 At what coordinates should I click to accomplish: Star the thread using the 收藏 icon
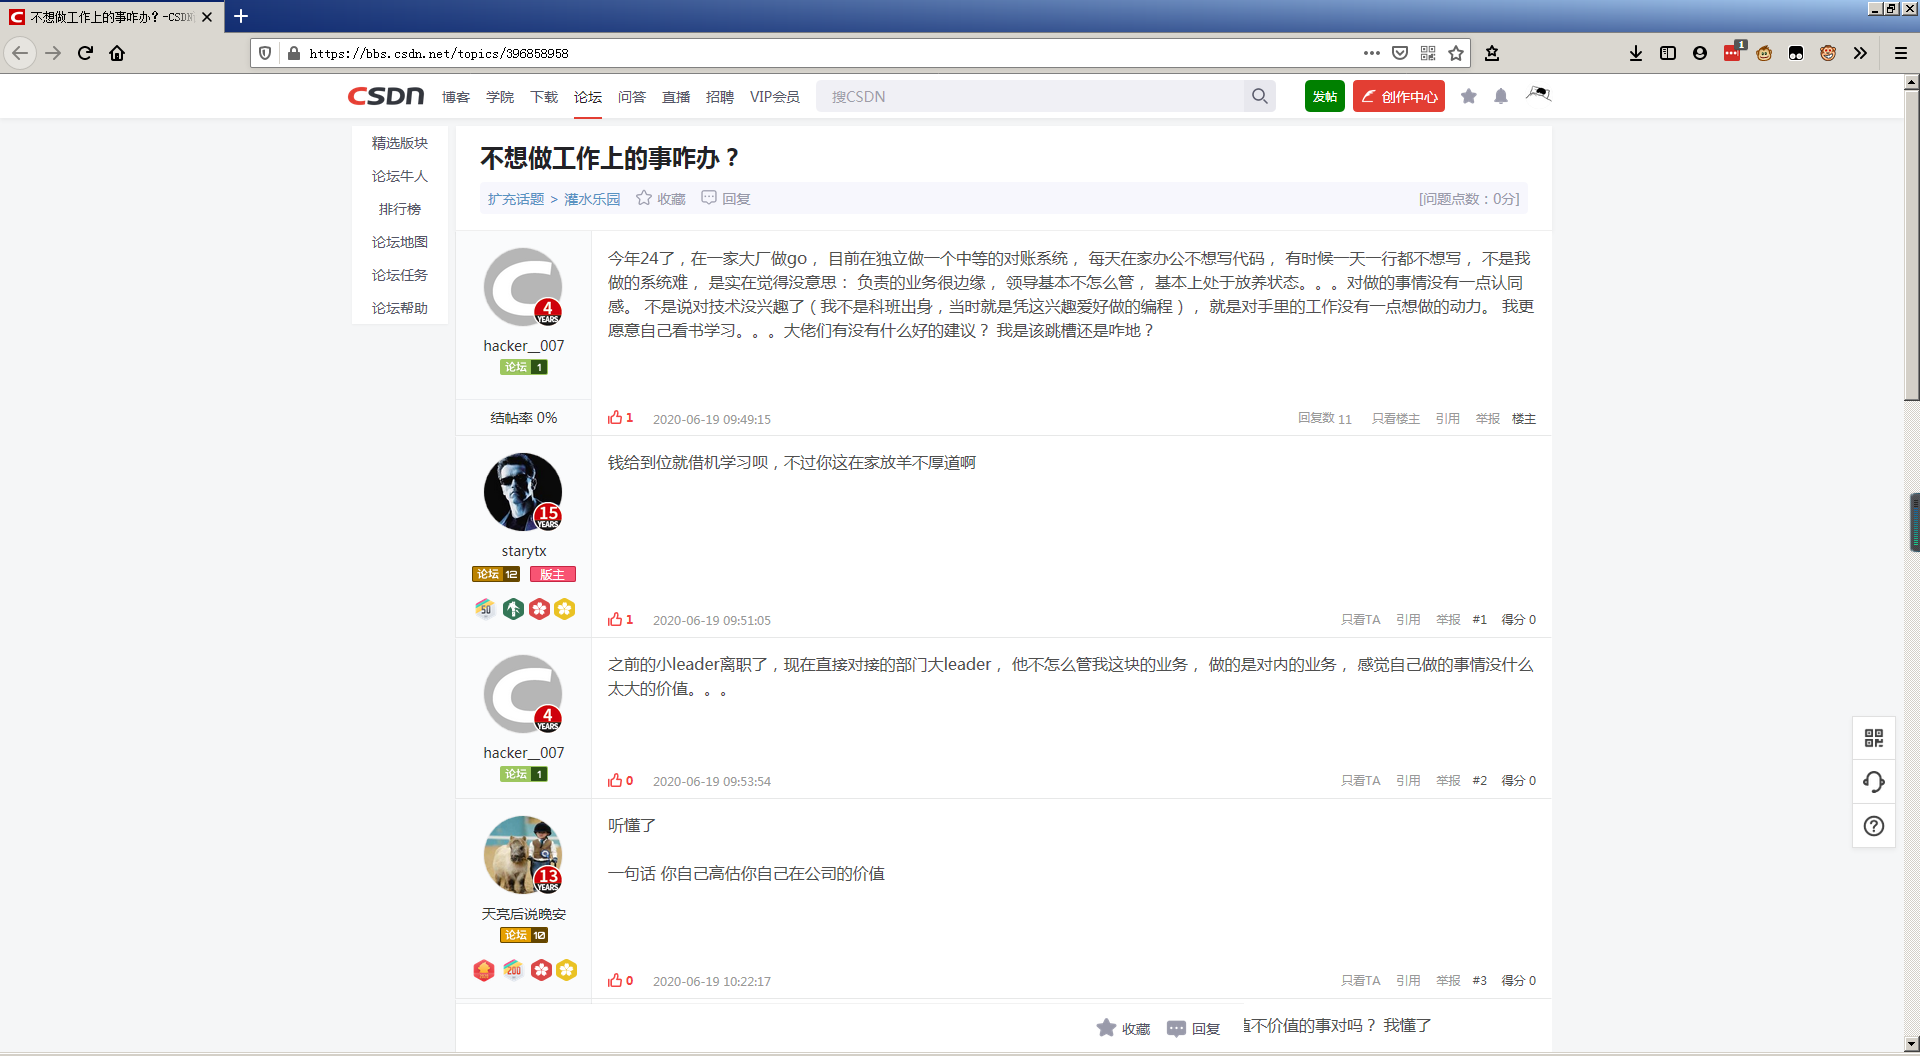pyautogui.click(x=645, y=198)
